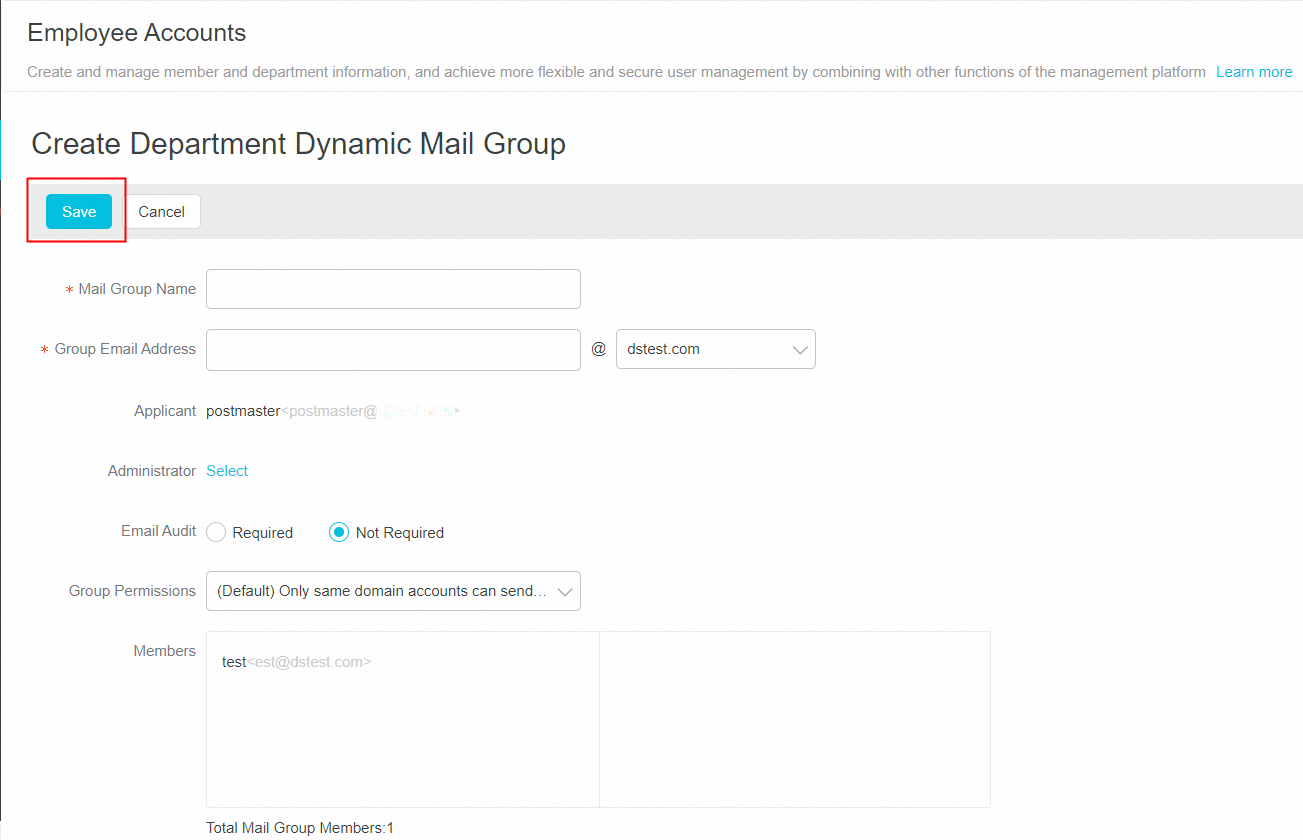The height and width of the screenshot is (840, 1303).
Task: Click the Employee Accounts heading
Action: pyautogui.click(x=137, y=33)
